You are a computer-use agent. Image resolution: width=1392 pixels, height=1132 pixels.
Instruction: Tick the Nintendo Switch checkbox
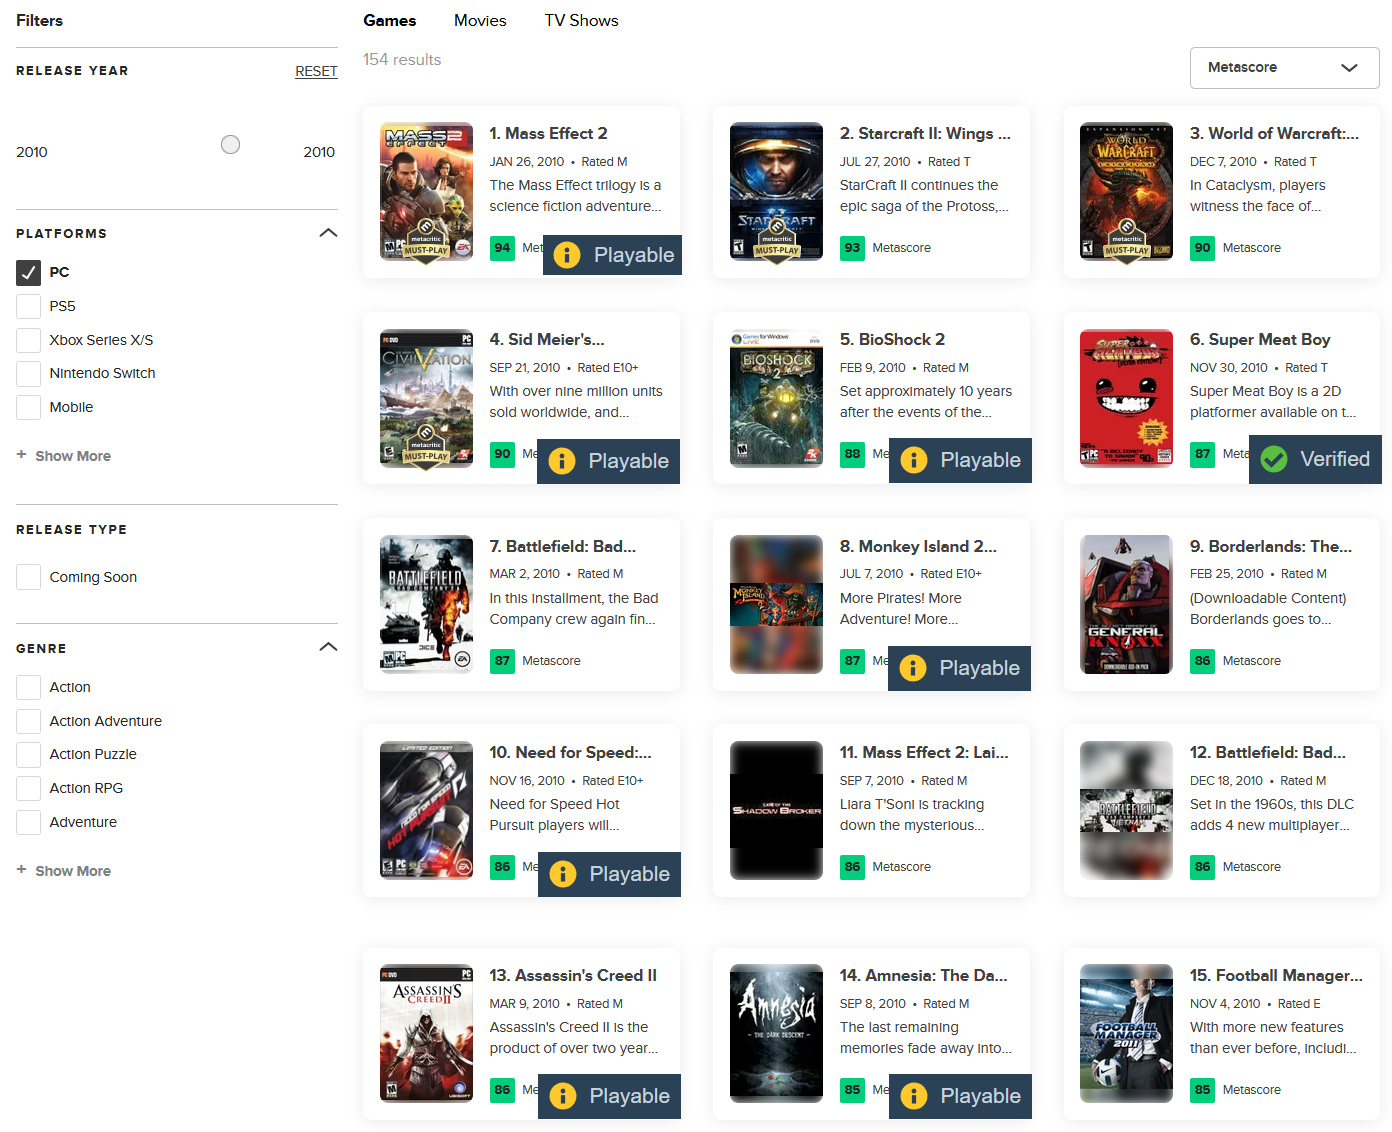tap(29, 373)
